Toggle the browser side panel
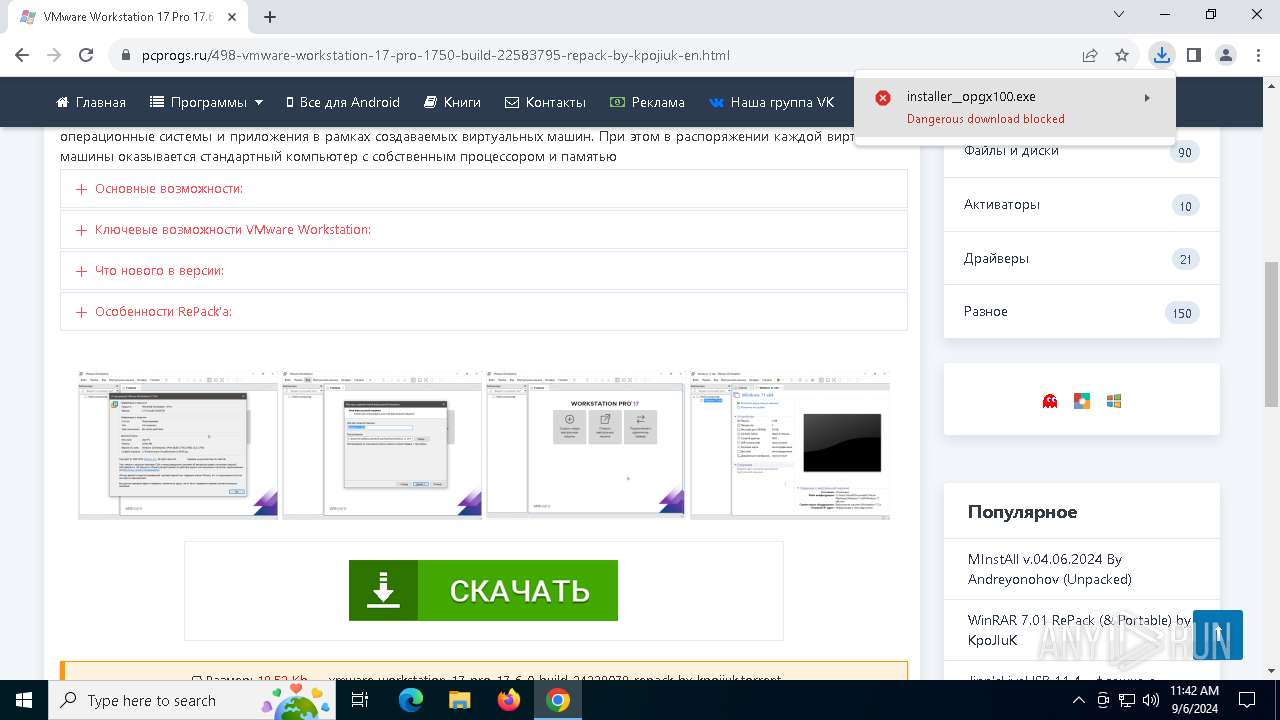The height and width of the screenshot is (720, 1280). 1193,55
